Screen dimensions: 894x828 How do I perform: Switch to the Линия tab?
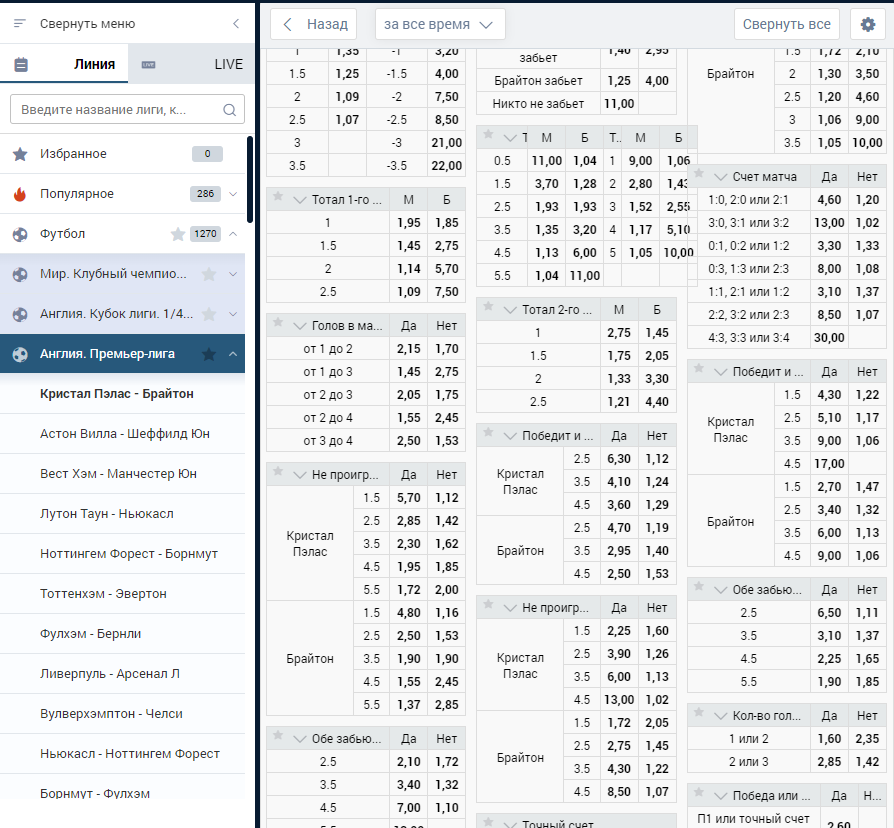[64, 63]
